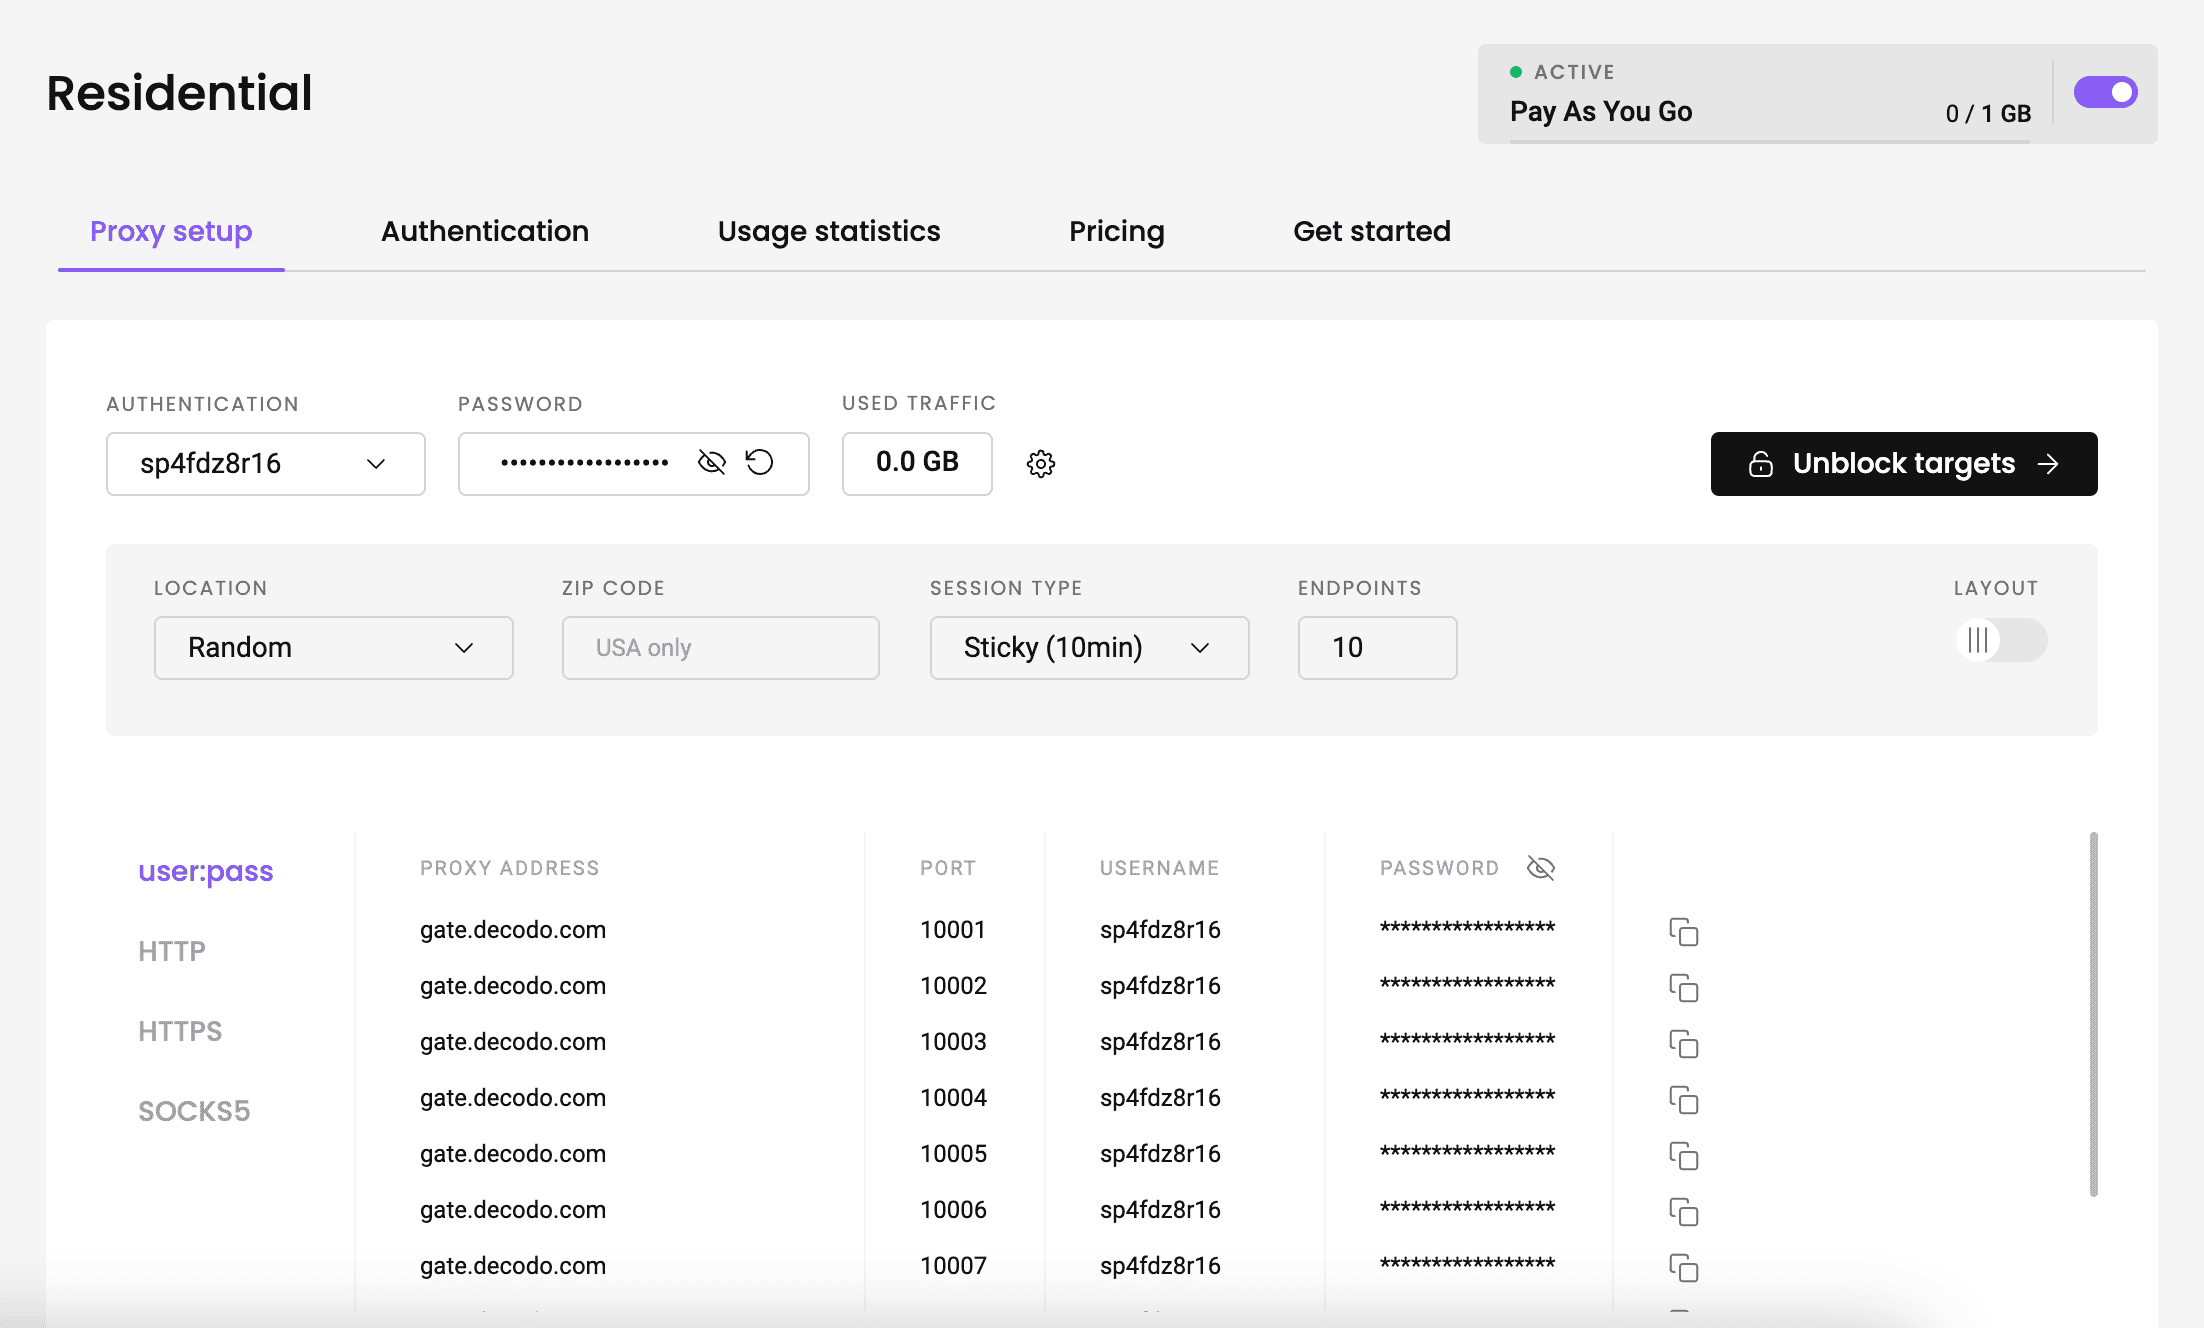Toggle password column visibility eye icon

[x=1541, y=868]
